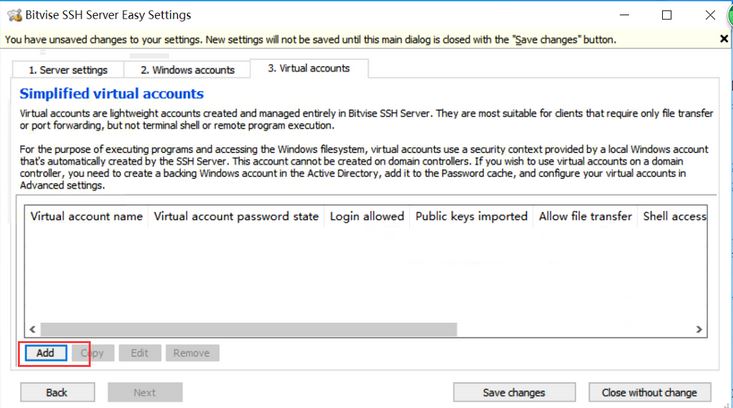Save changes to the settings
The height and width of the screenshot is (408, 733).
point(514,392)
